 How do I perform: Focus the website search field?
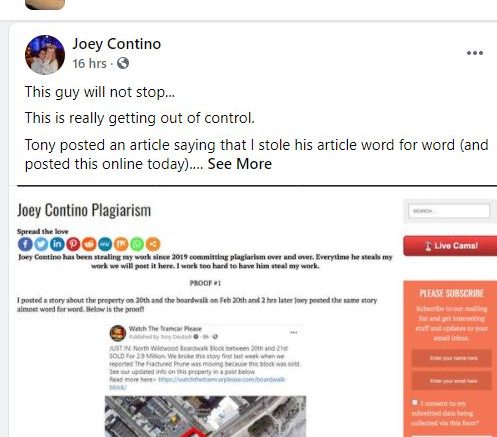pyautogui.click(x=449, y=211)
